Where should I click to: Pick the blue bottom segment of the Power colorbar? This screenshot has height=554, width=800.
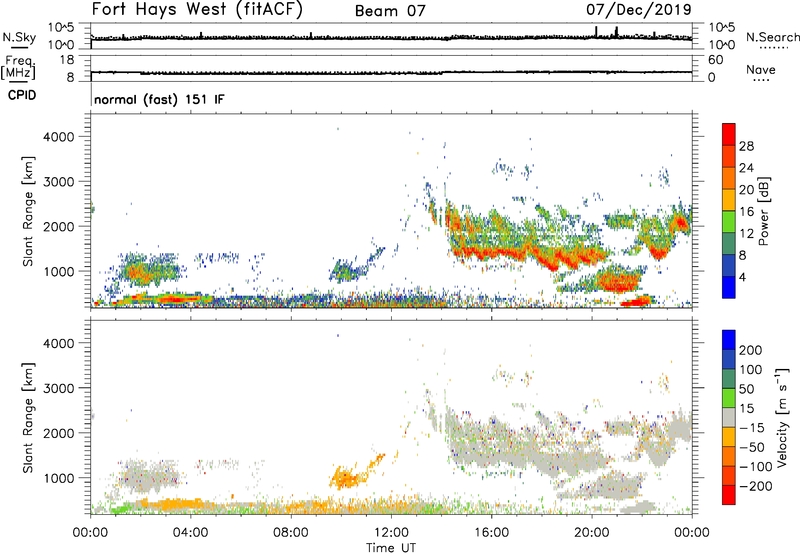pos(729,288)
